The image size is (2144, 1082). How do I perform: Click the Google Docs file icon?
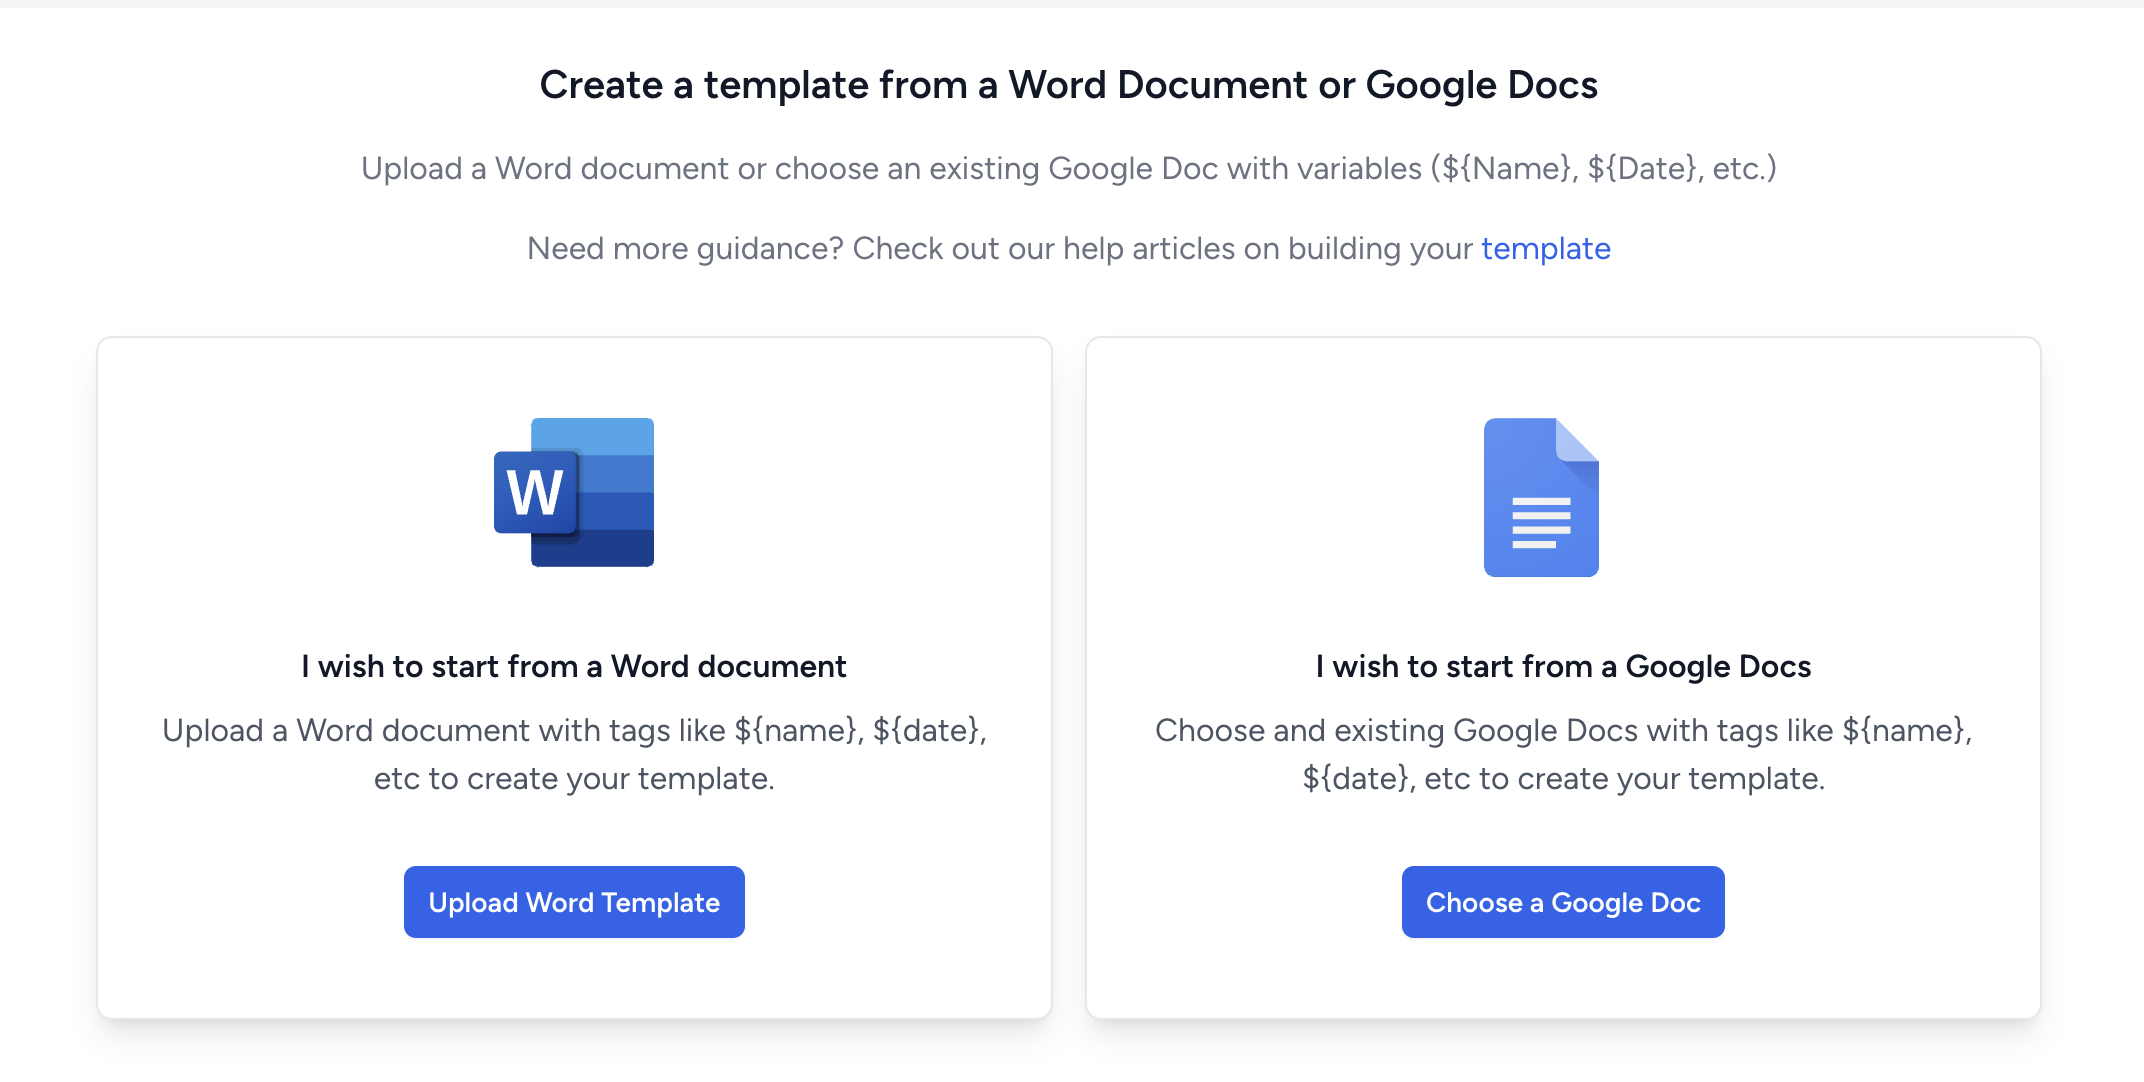point(1541,497)
